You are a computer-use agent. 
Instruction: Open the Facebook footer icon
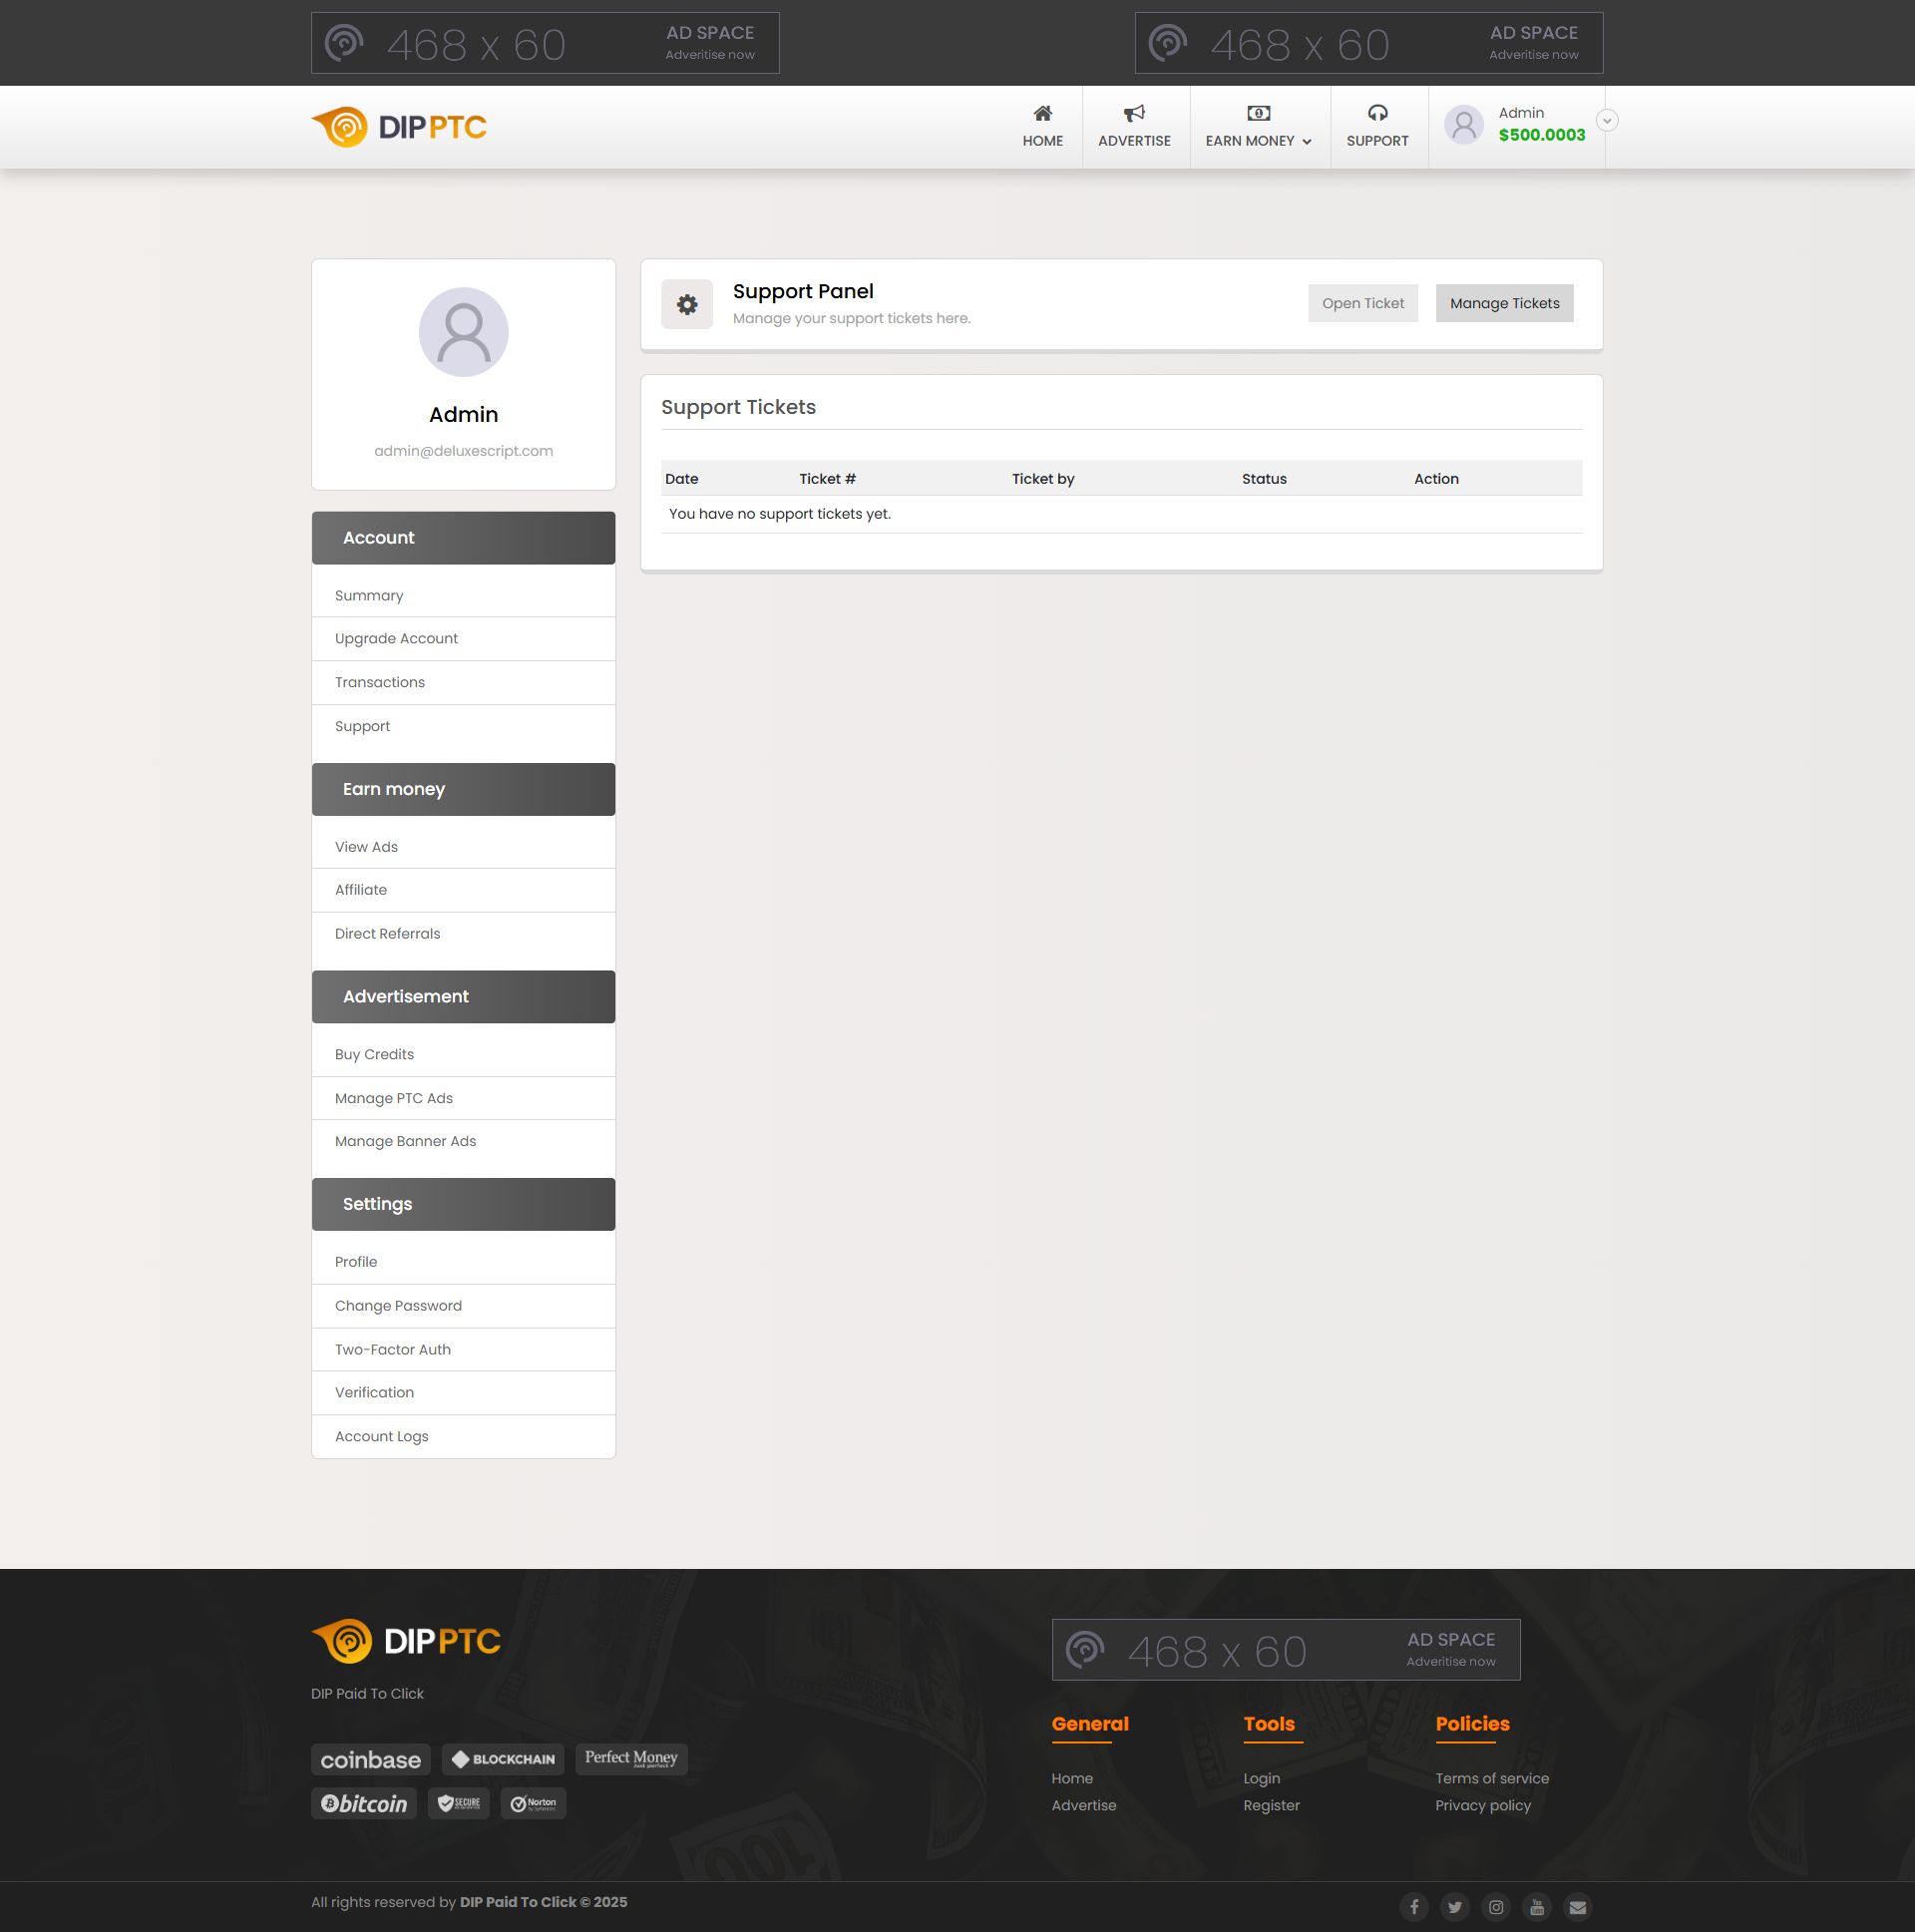pos(1413,1907)
